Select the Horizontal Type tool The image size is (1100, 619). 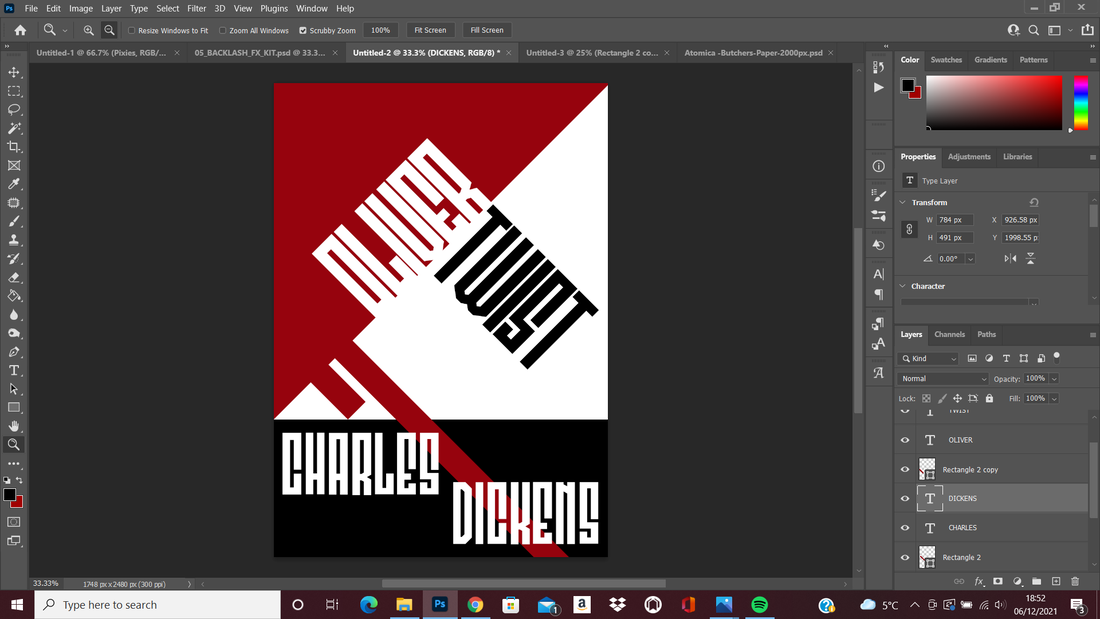click(x=14, y=371)
